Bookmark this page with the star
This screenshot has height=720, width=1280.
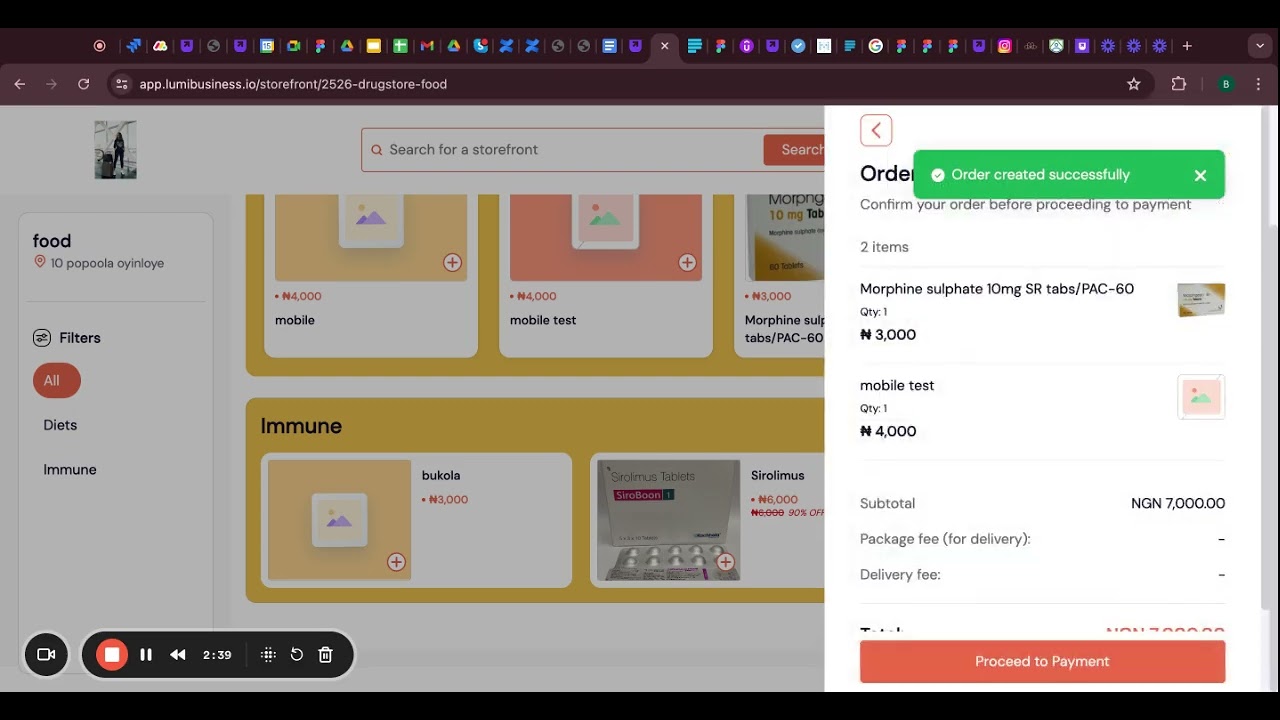[x=1133, y=84]
